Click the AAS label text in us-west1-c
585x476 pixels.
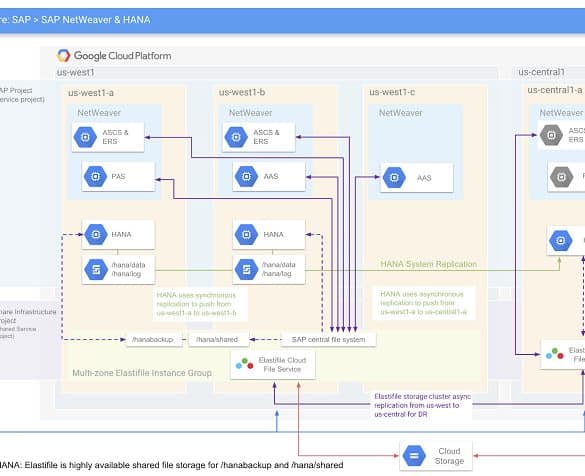424,178
